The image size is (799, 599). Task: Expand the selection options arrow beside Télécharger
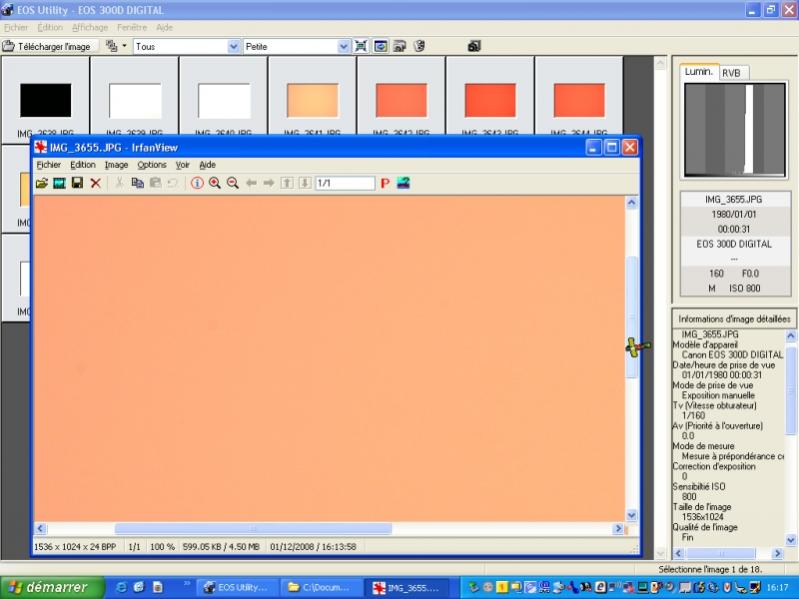(124, 46)
